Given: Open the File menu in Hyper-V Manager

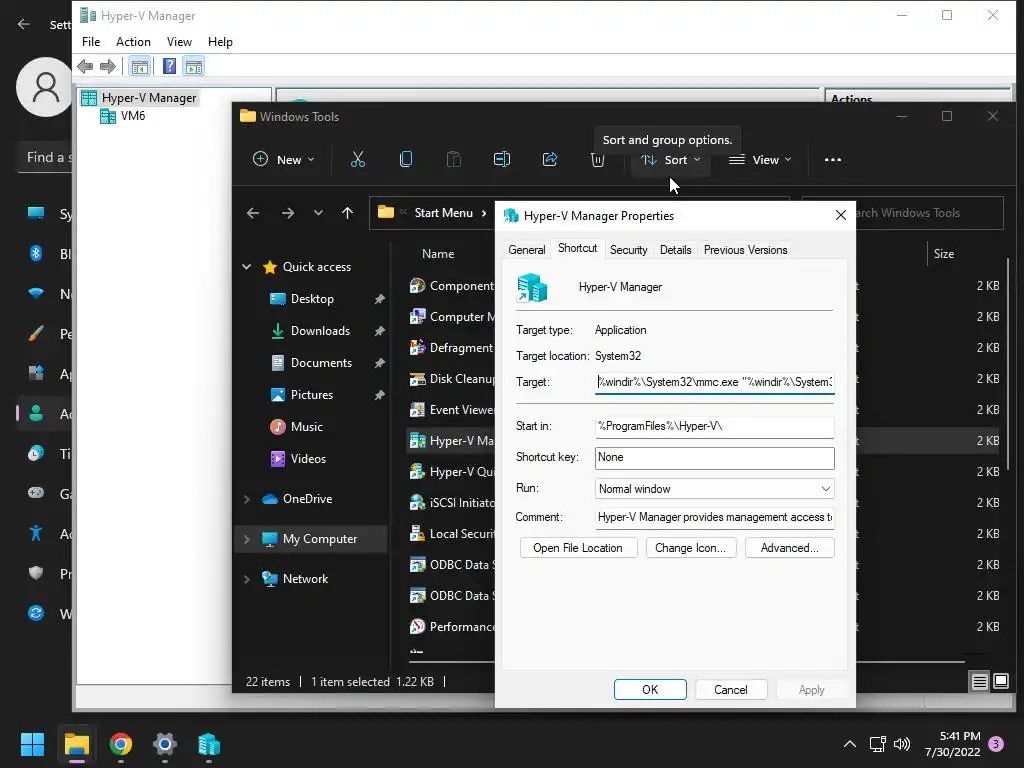Looking at the screenshot, I should click(91, 42).
